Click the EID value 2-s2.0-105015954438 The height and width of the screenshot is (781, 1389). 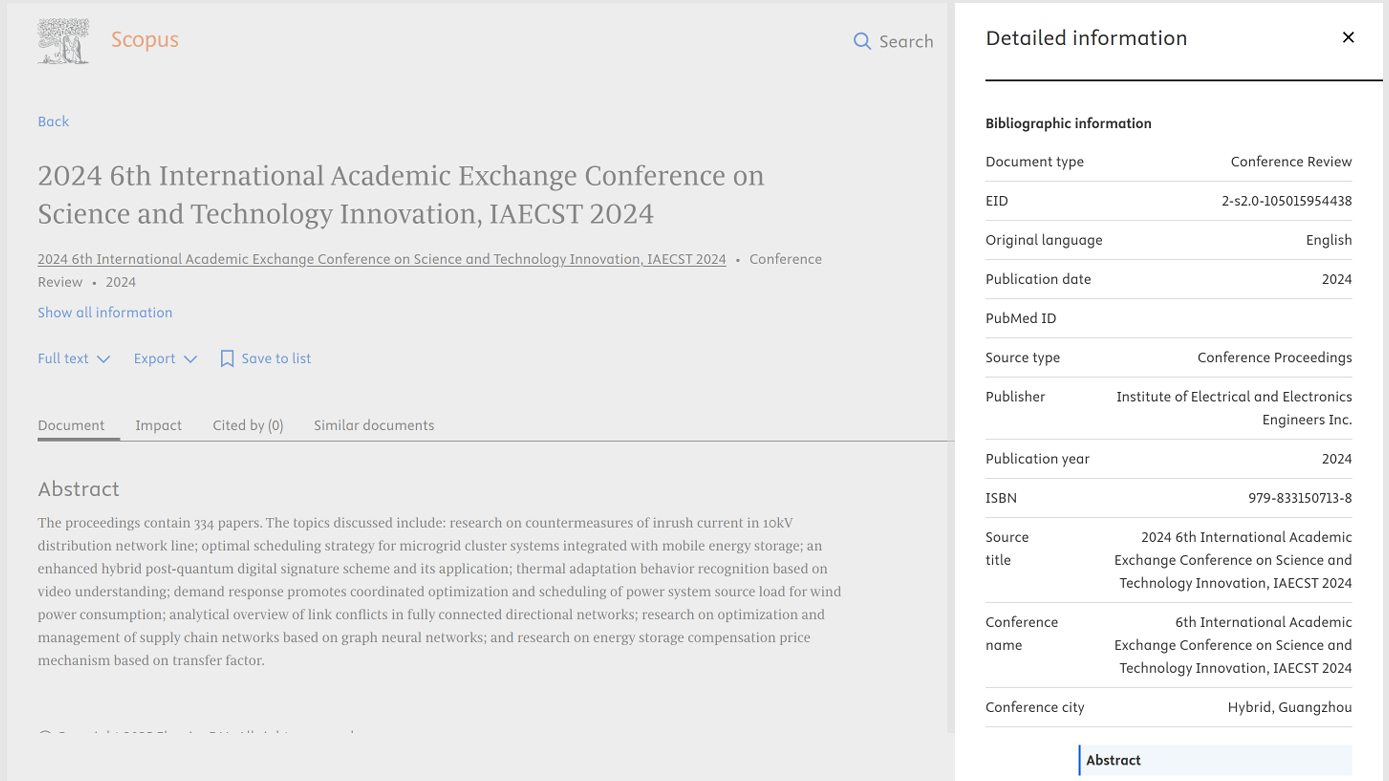pos(1286,201)
